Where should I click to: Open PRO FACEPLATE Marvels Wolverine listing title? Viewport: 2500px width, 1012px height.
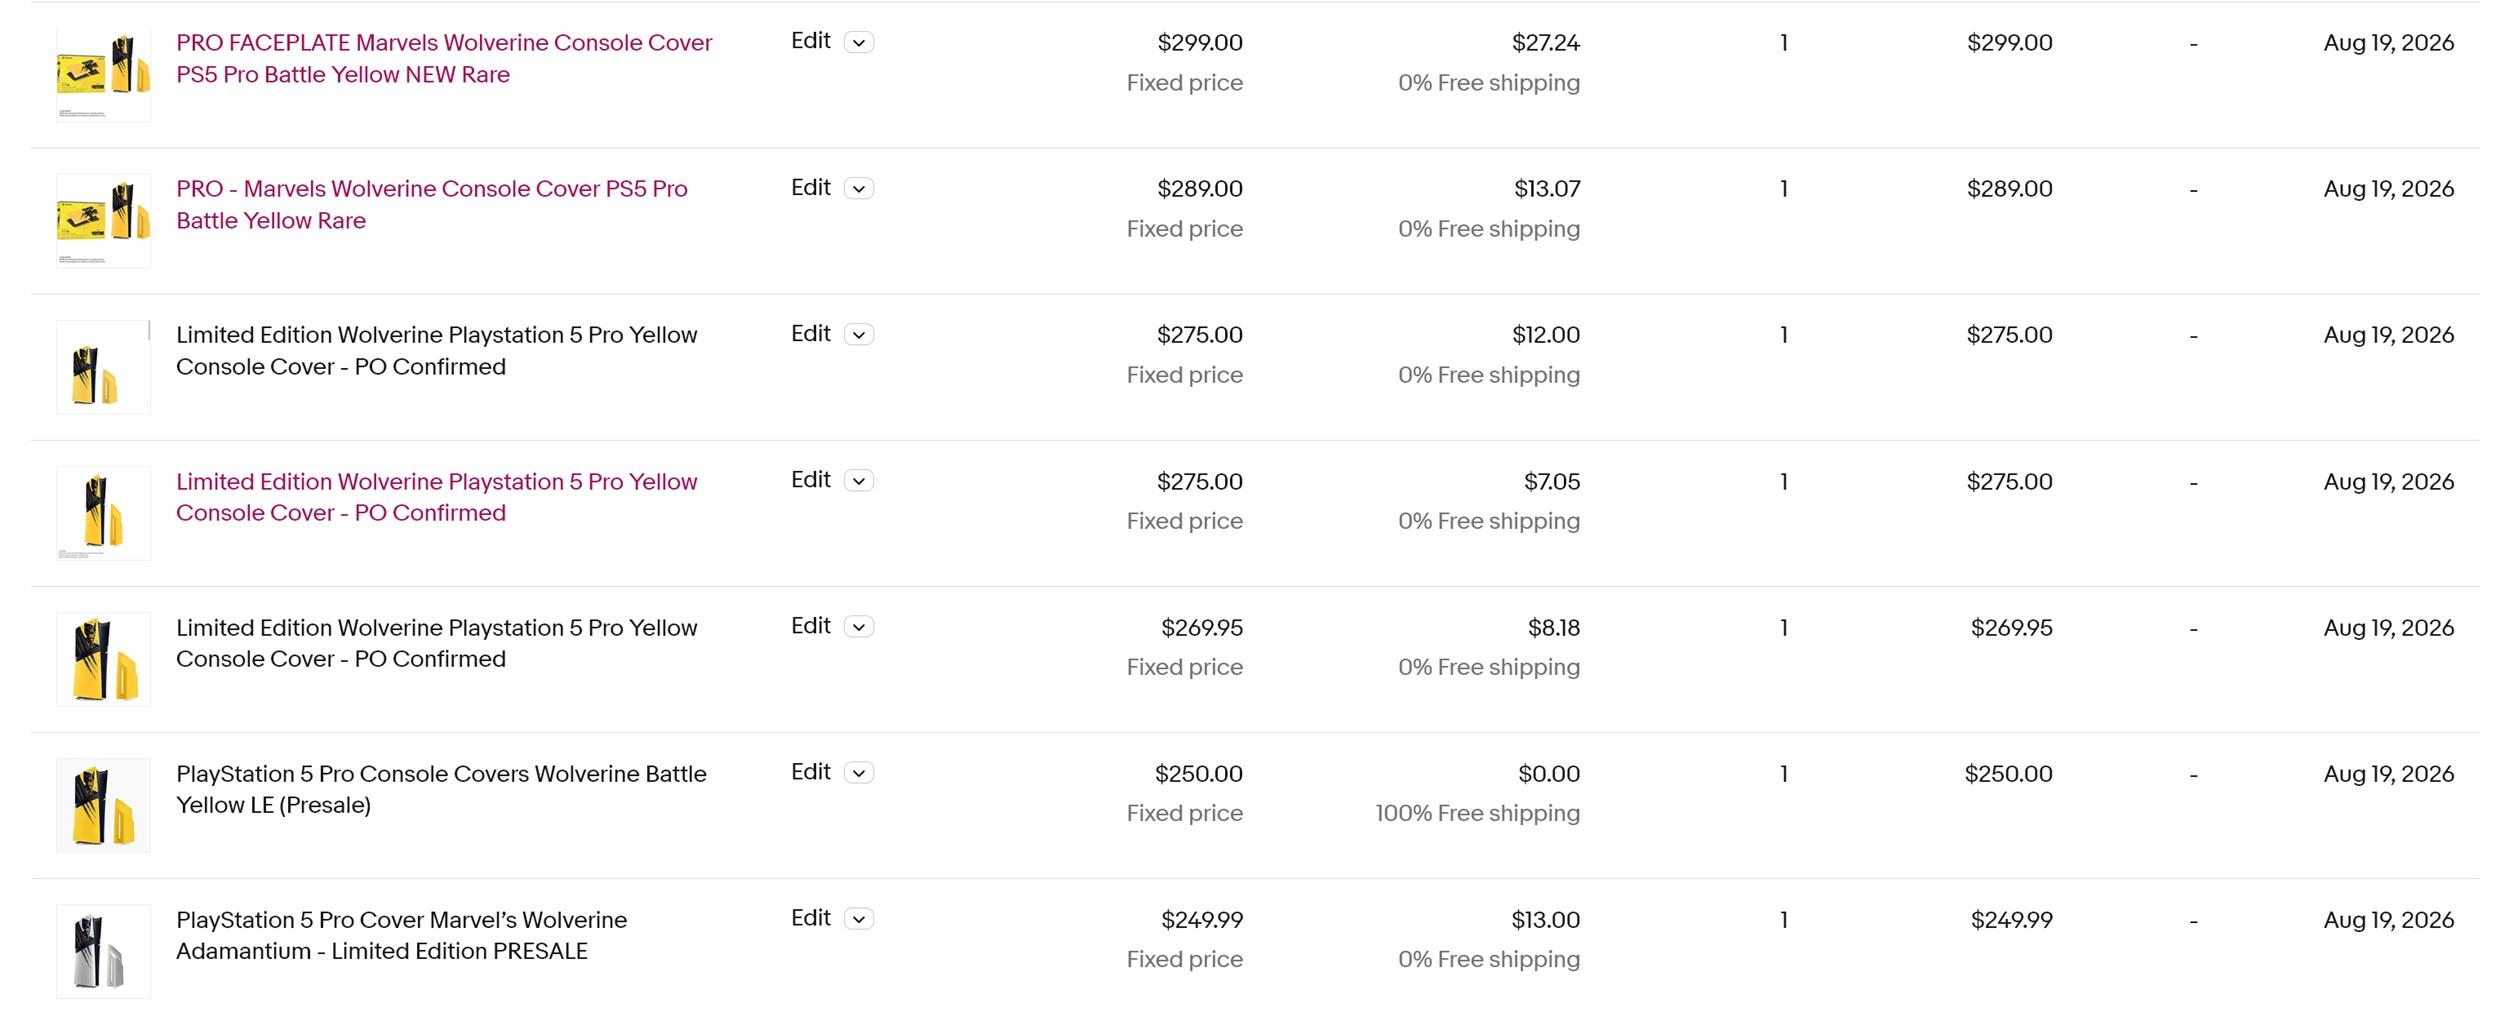444,58
